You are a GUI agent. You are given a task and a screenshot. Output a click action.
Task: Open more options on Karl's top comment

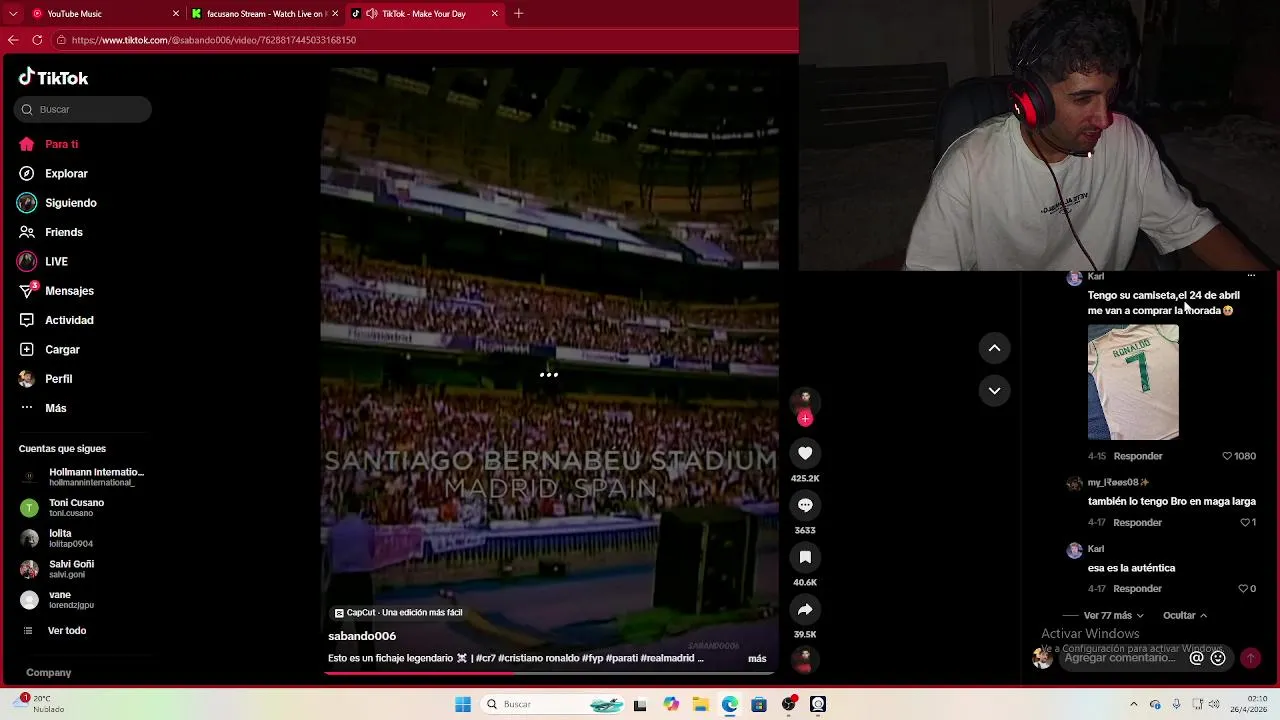pyautogui.click(x=1251, y=276)
